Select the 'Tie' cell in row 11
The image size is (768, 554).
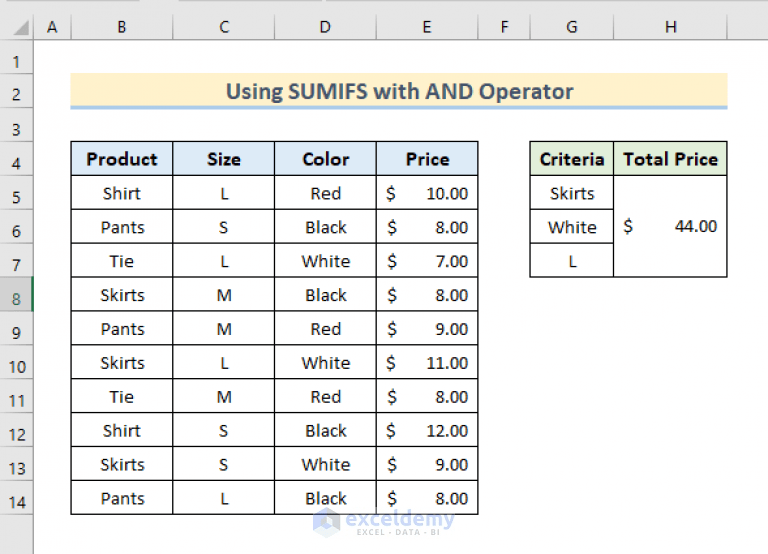pos(122,396)
